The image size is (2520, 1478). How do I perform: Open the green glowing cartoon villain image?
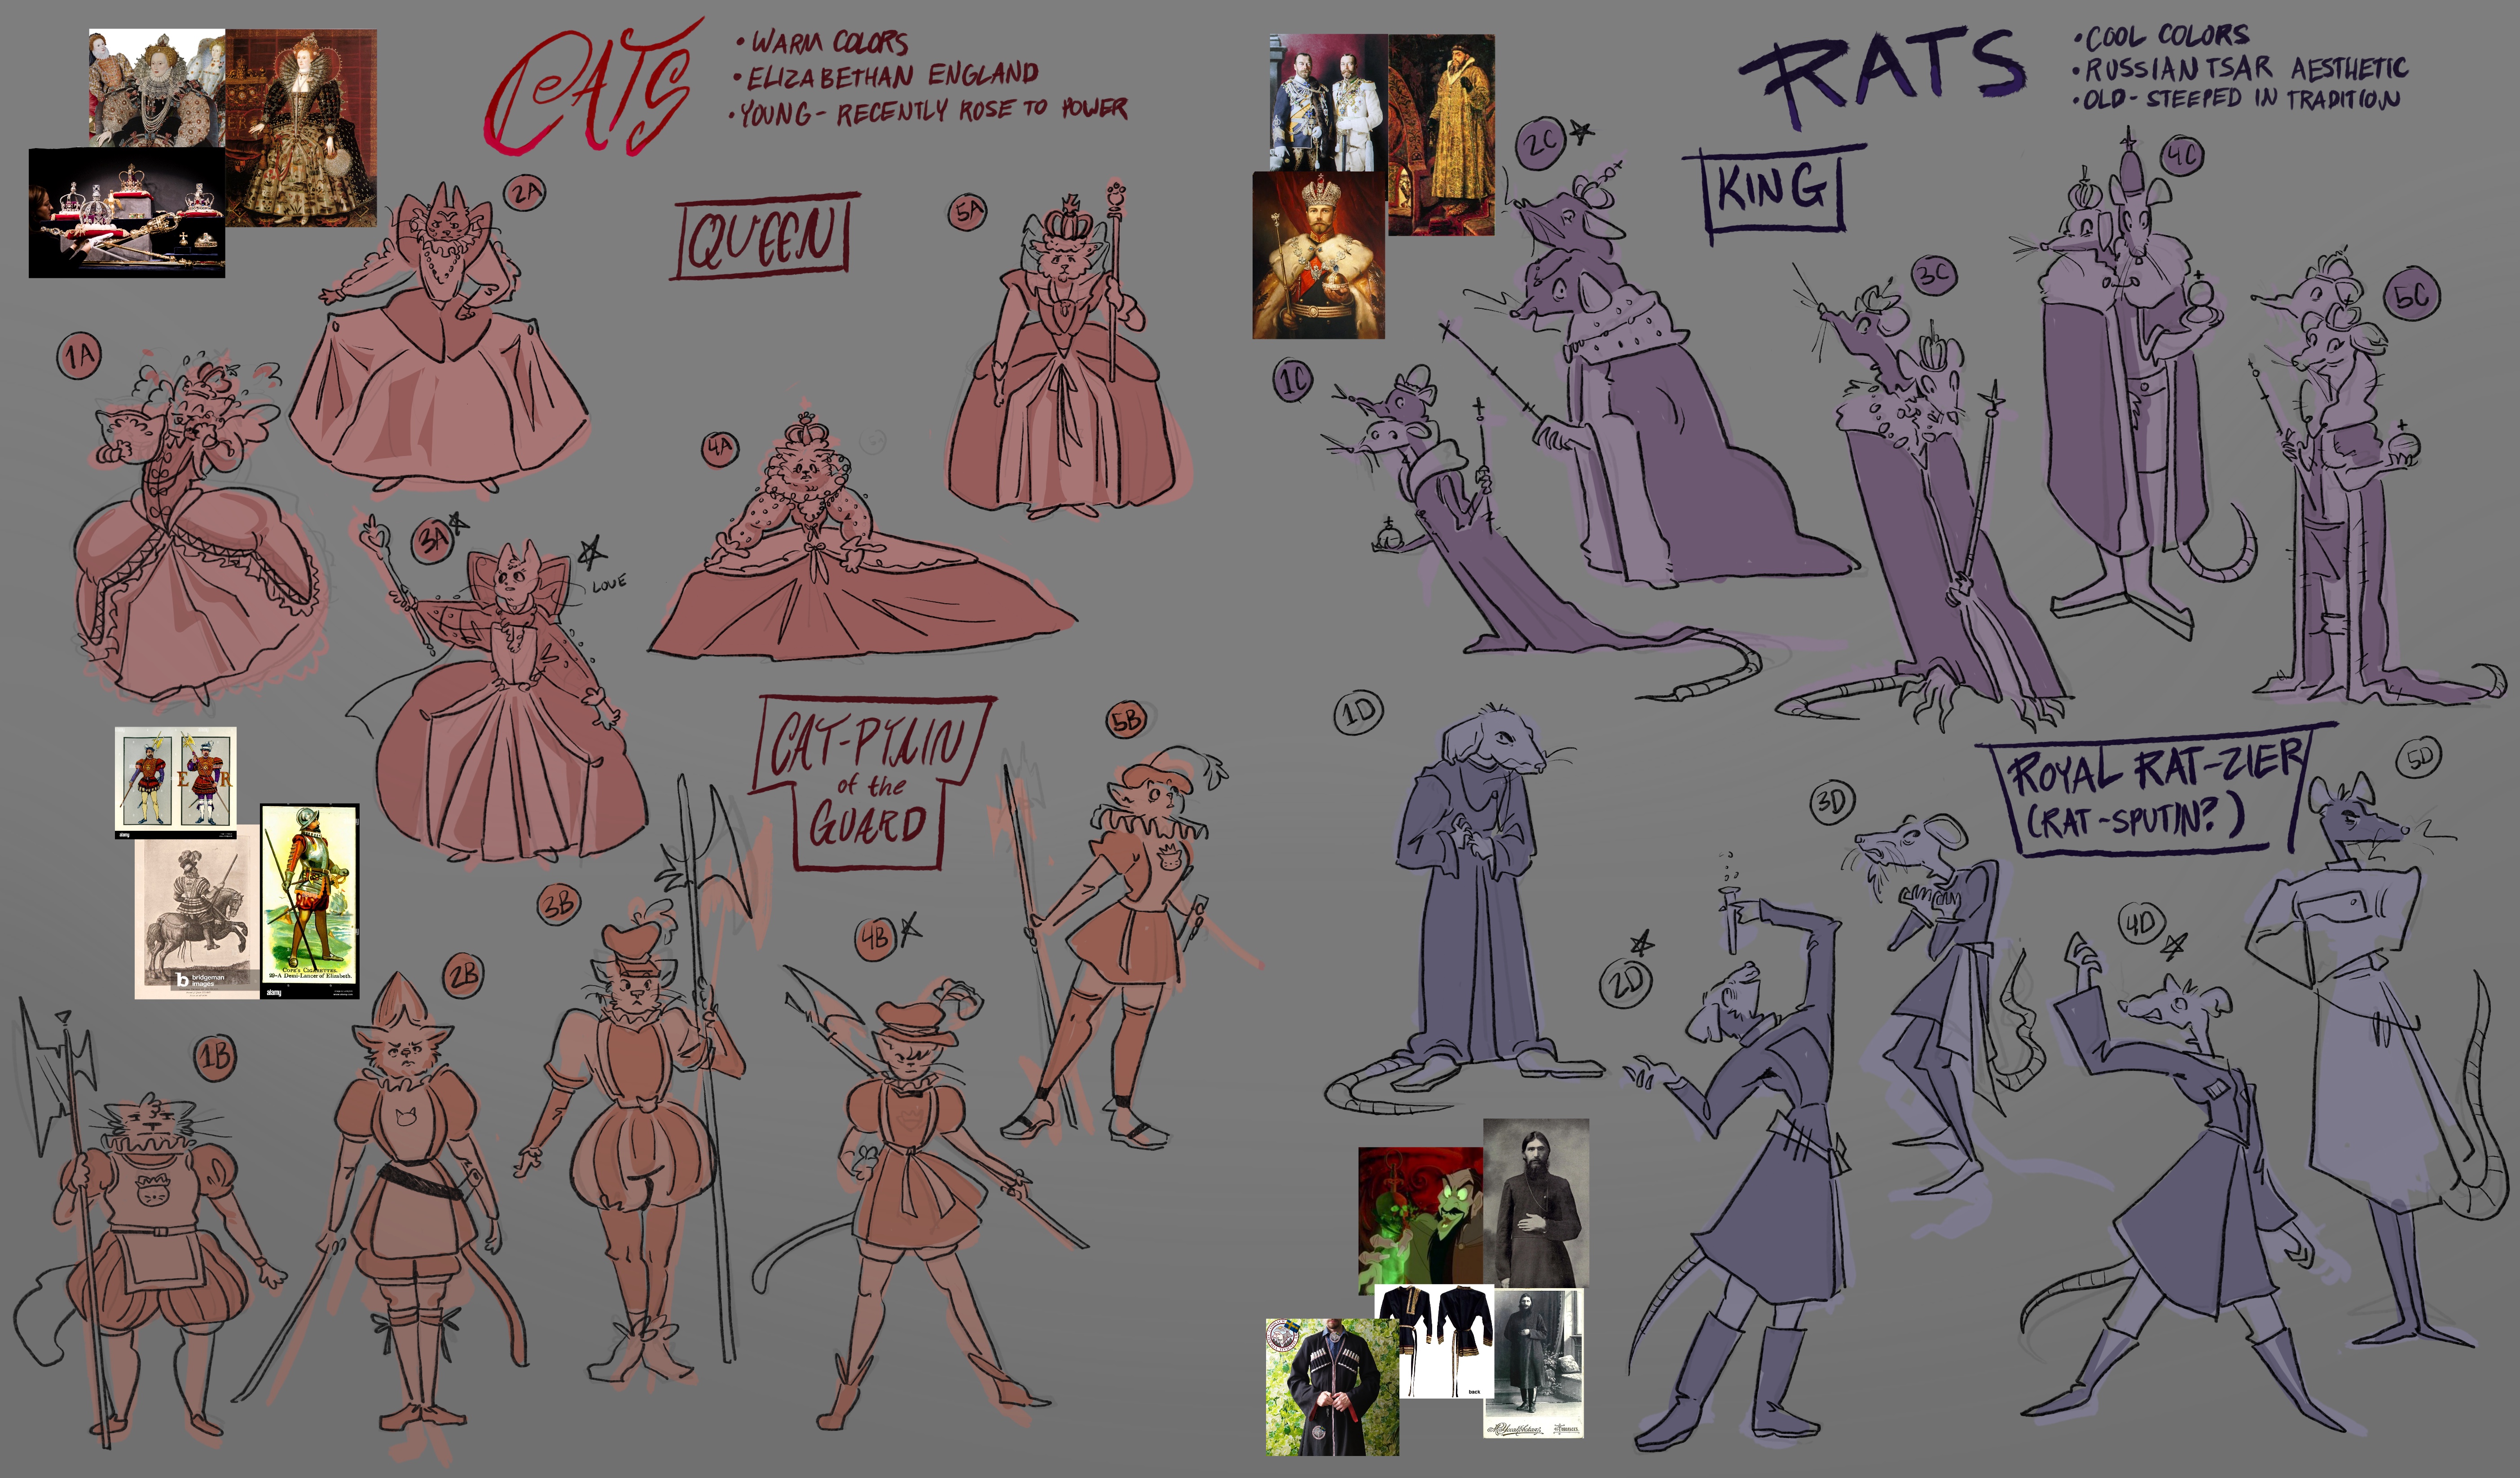click(1420, 1220)
